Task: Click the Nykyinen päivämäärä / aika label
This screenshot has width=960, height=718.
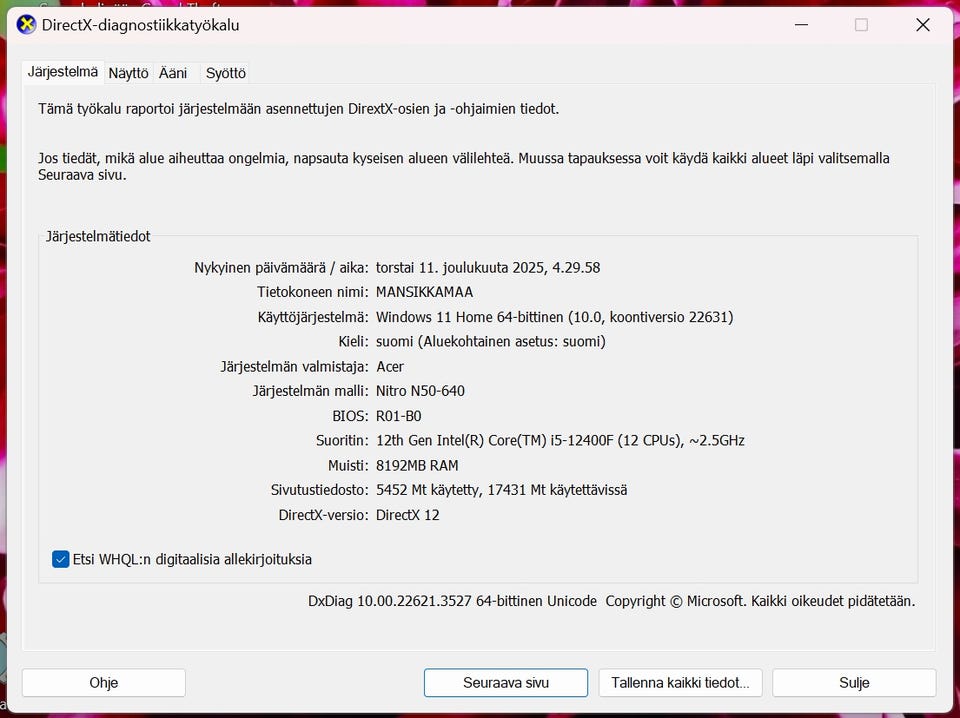Action: [282, 267]
